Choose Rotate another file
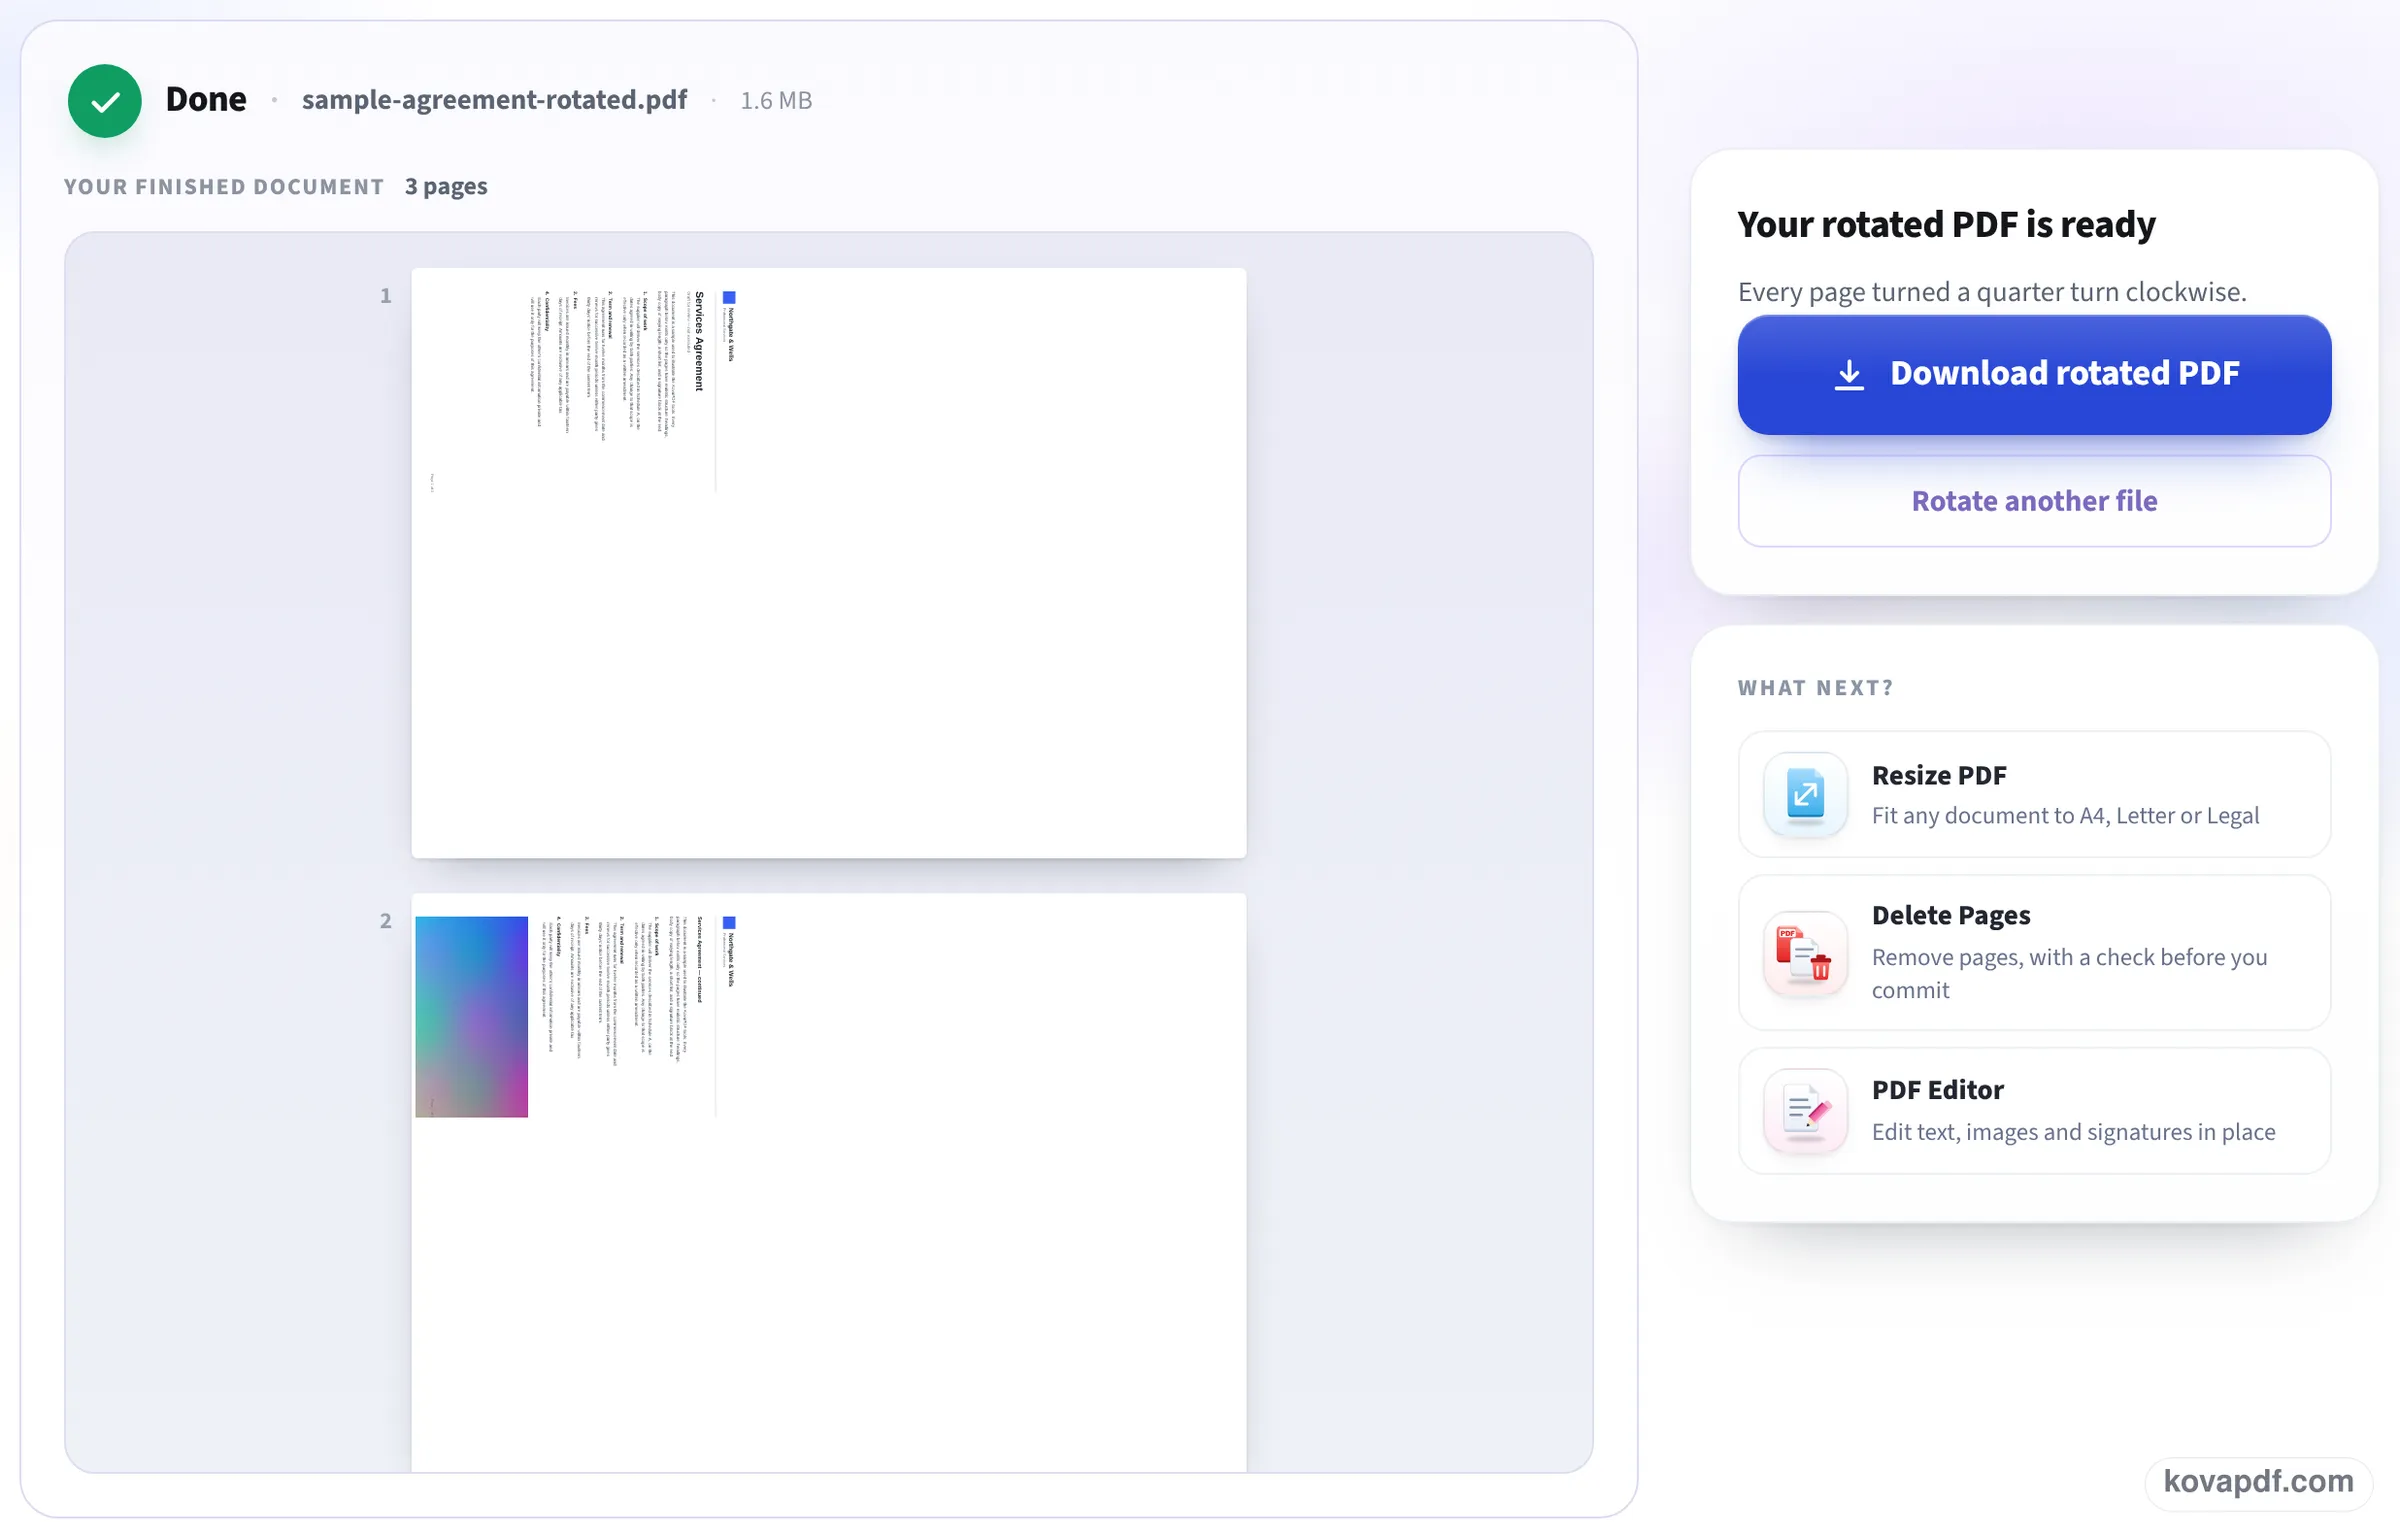This screenshot has height=1538, width=2400. 2034,501
